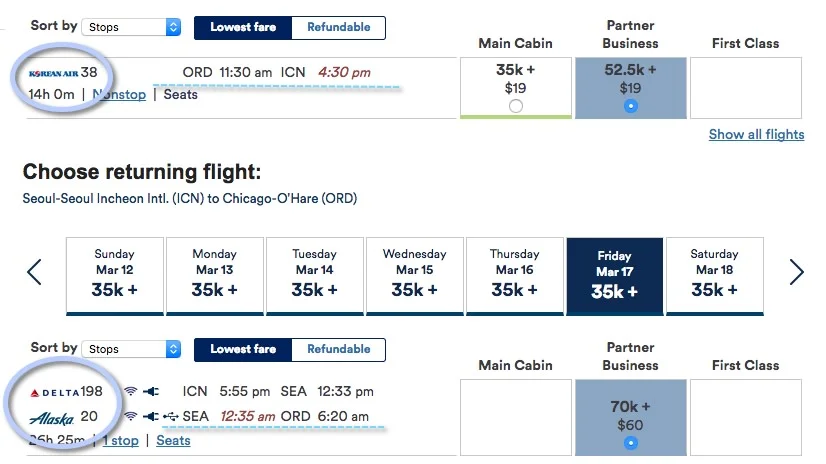Open the returning flights Sort by dropdown
This screenshot has height=464, width=826.
point(132,349)
